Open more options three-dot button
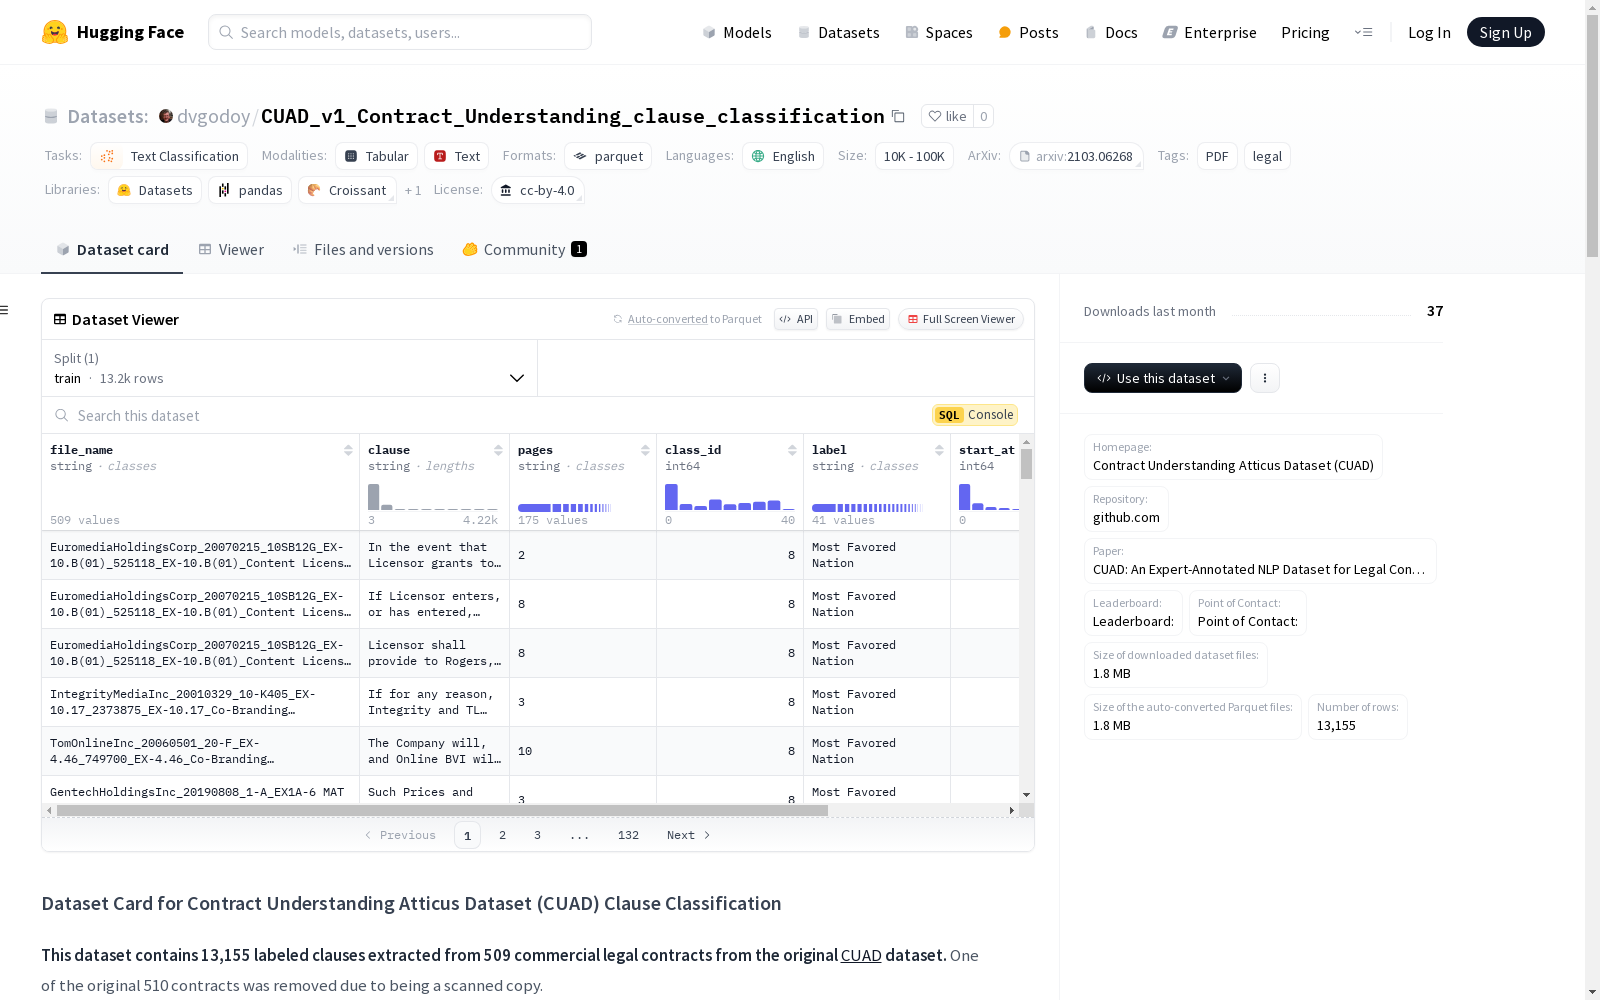Viewport: 1600px width, 1000px height. (1265, 378)
